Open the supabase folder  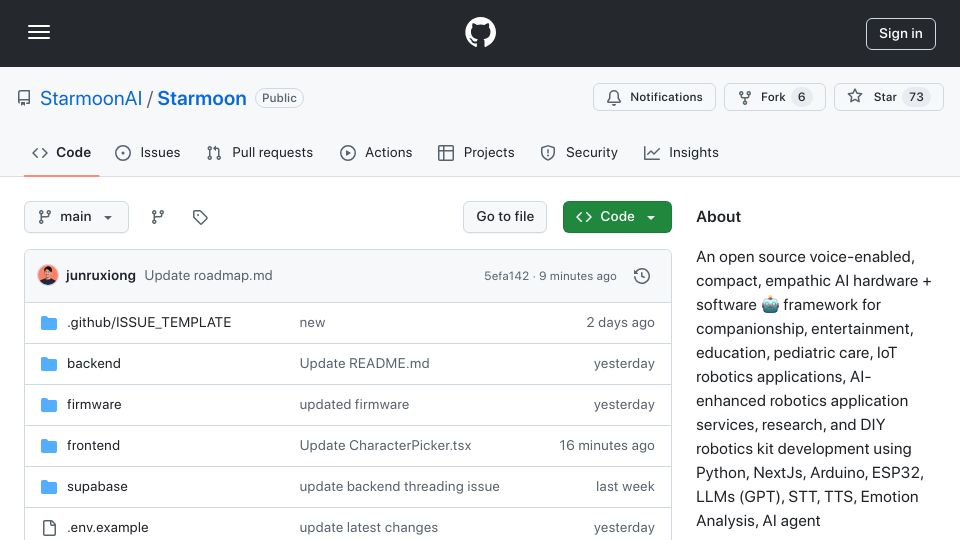tap(97, 487)
